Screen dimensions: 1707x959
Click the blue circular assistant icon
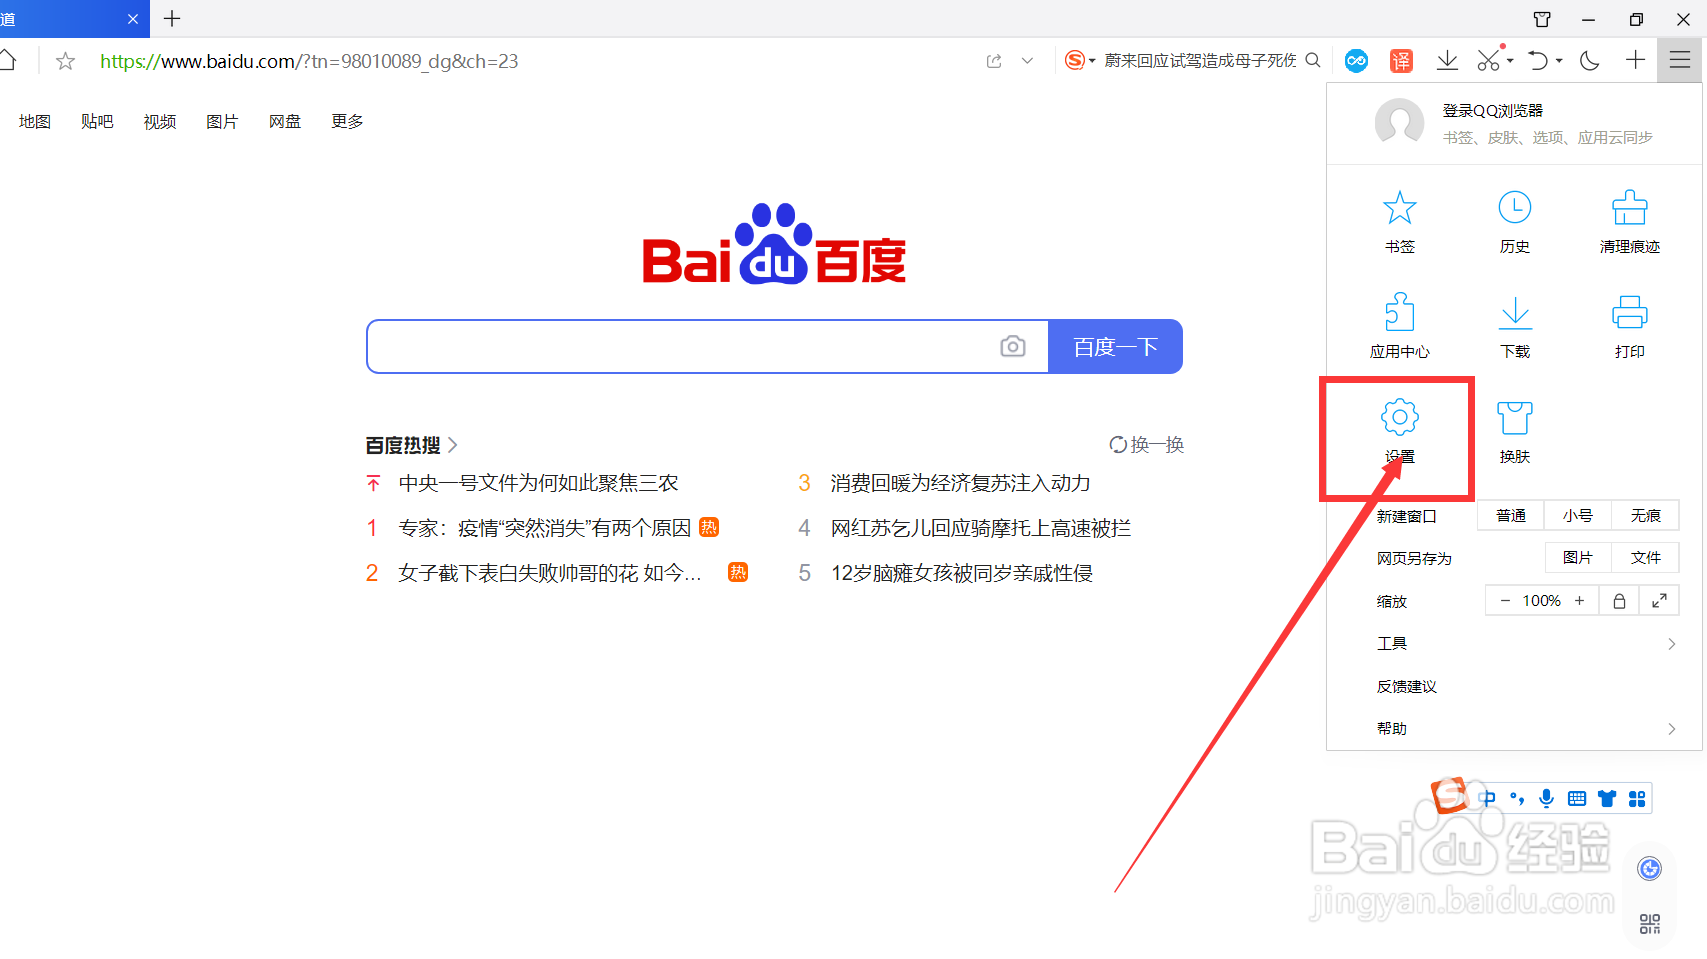pos(1650,868)
